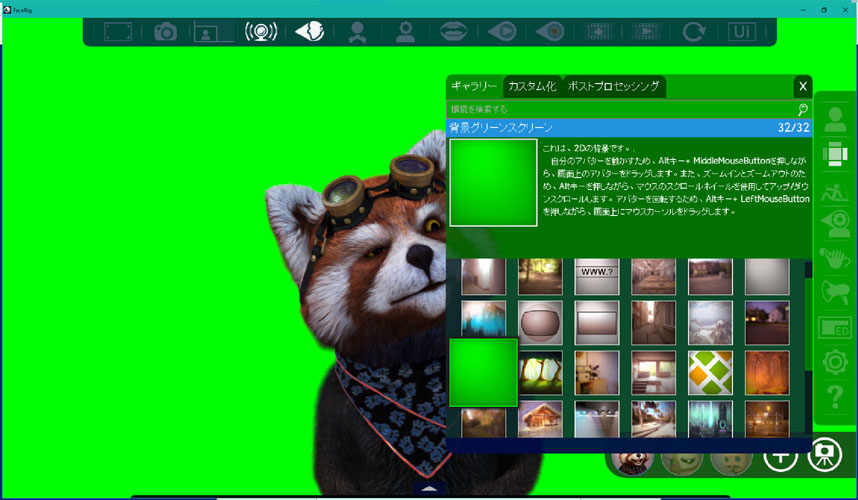This screenshot has height=500, width=858.
Task: Switch to the カスタム化 tab
Action: (x=532, y=86)
